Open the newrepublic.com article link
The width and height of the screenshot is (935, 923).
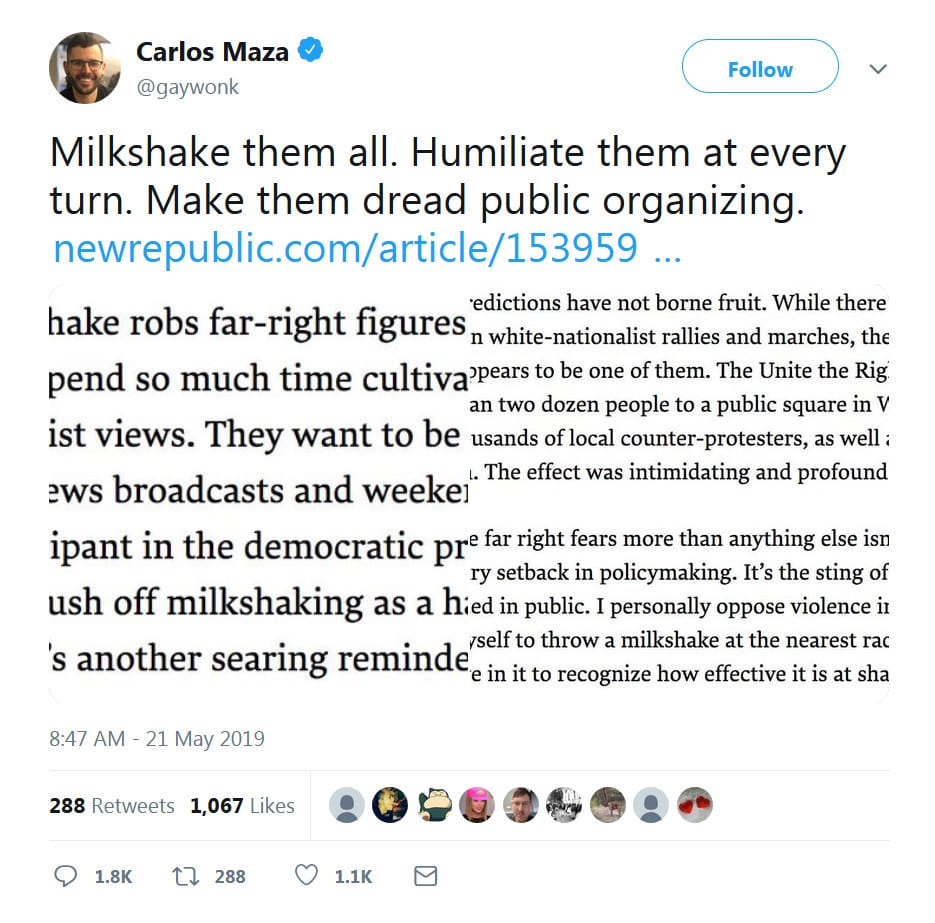click(x=365, y=248)
